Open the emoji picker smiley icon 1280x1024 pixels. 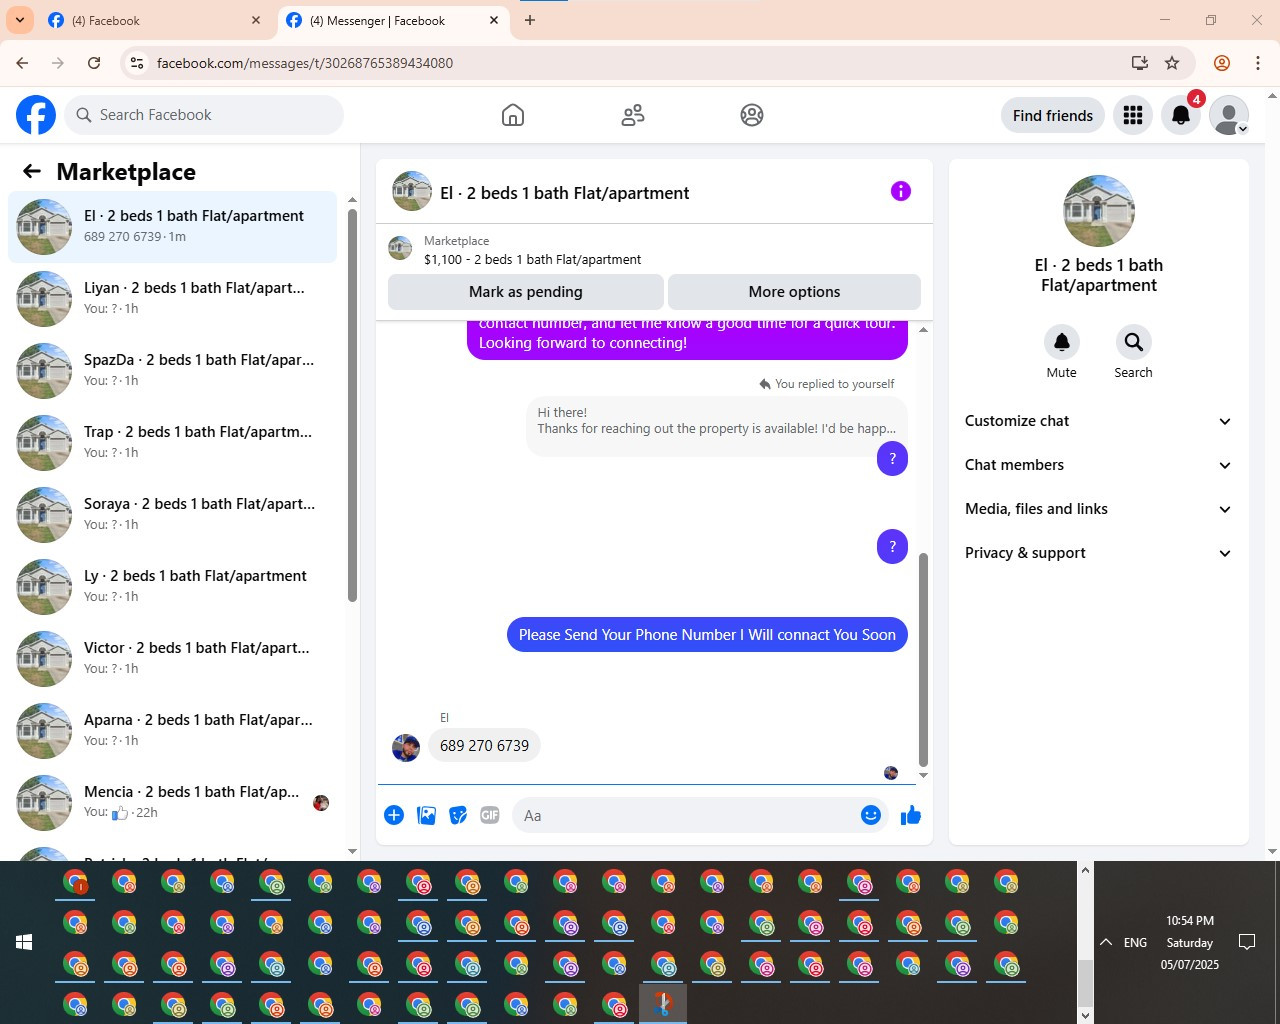(871, 815)
